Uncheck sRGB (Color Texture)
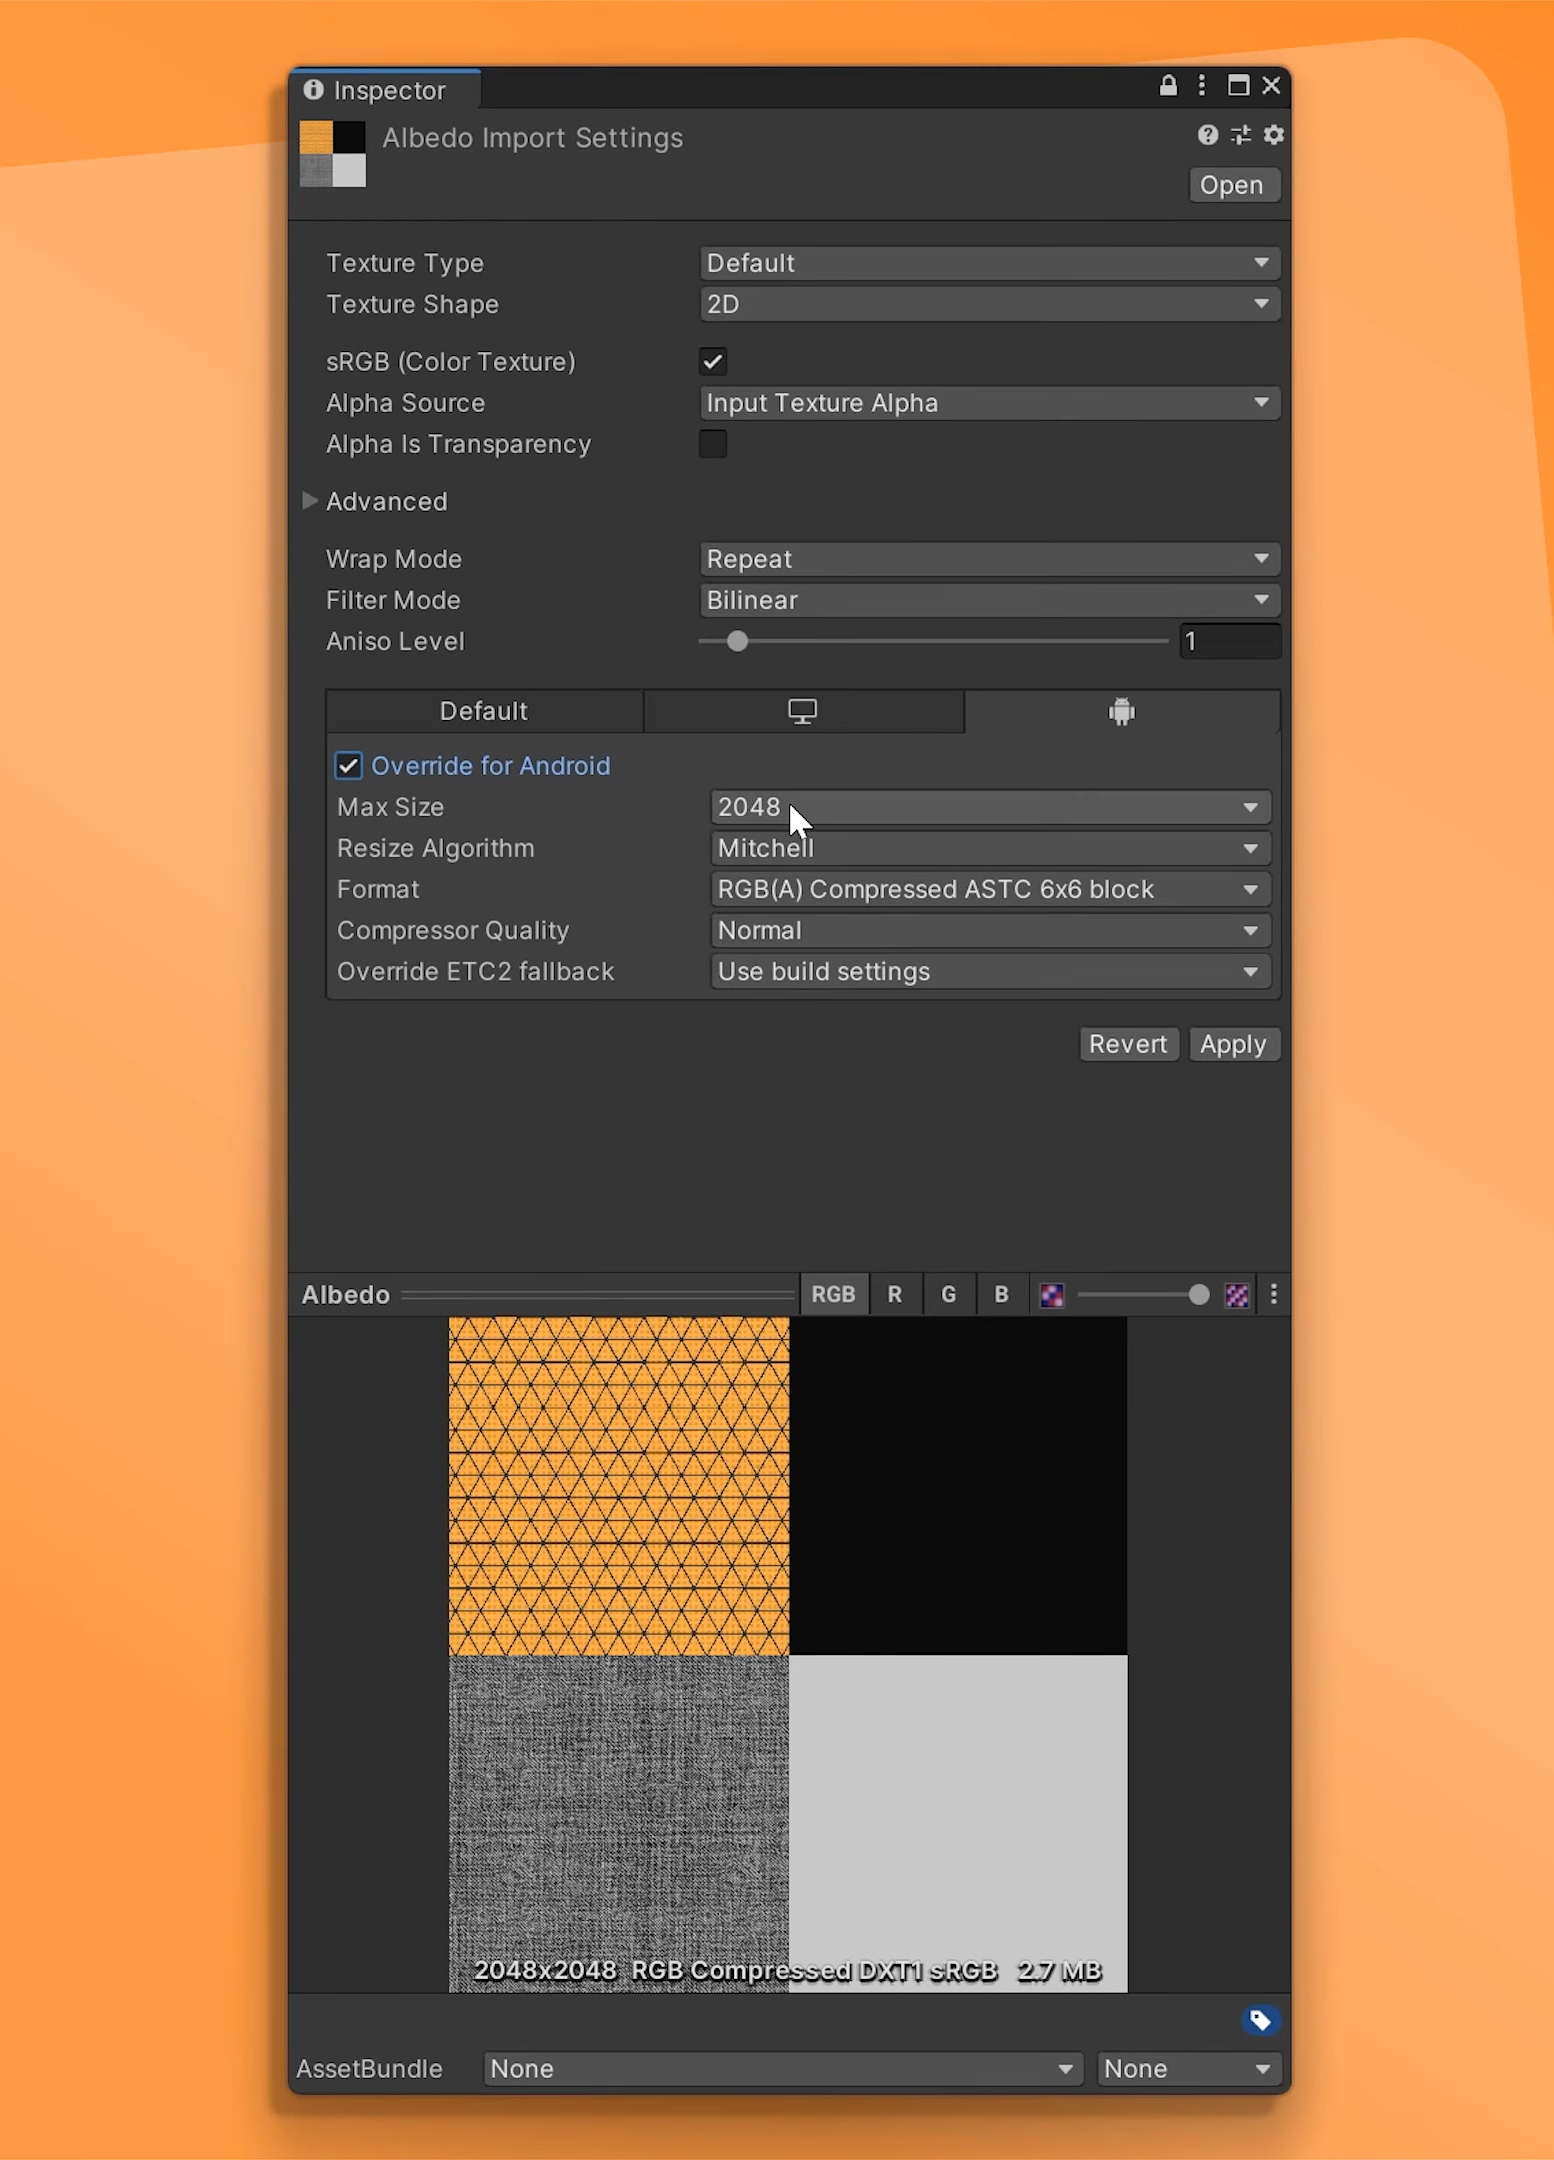 click(x=713, y=361)
